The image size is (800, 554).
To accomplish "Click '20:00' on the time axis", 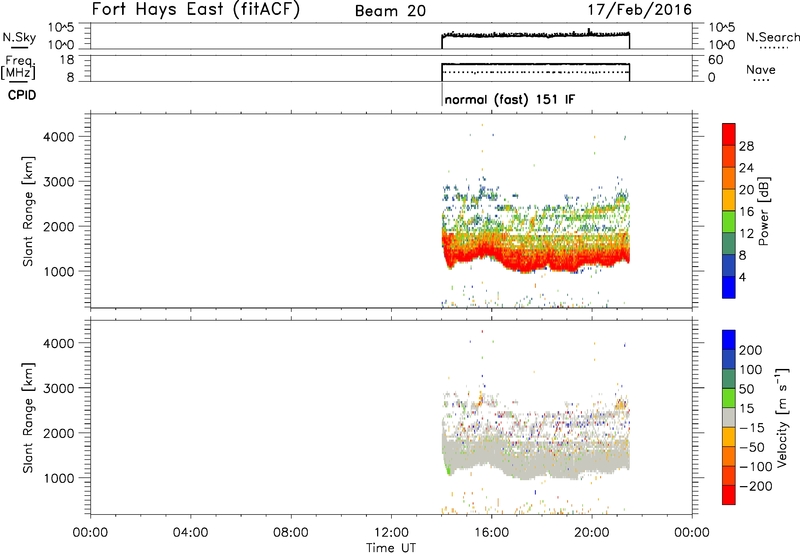I will pos(591,533).
